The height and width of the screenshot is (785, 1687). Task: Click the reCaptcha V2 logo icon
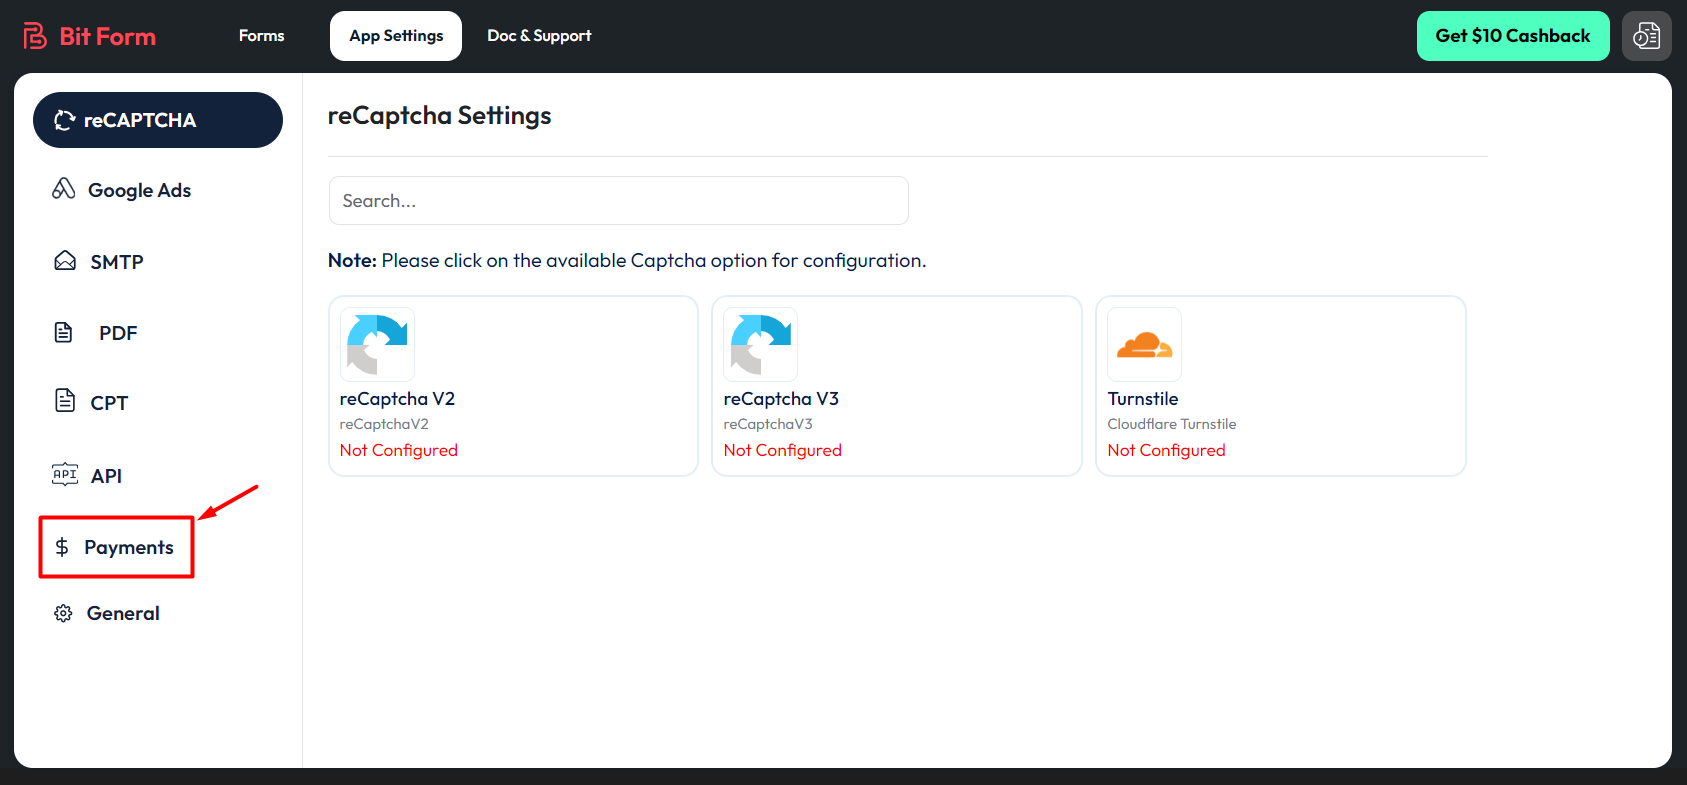click(377, 344)
